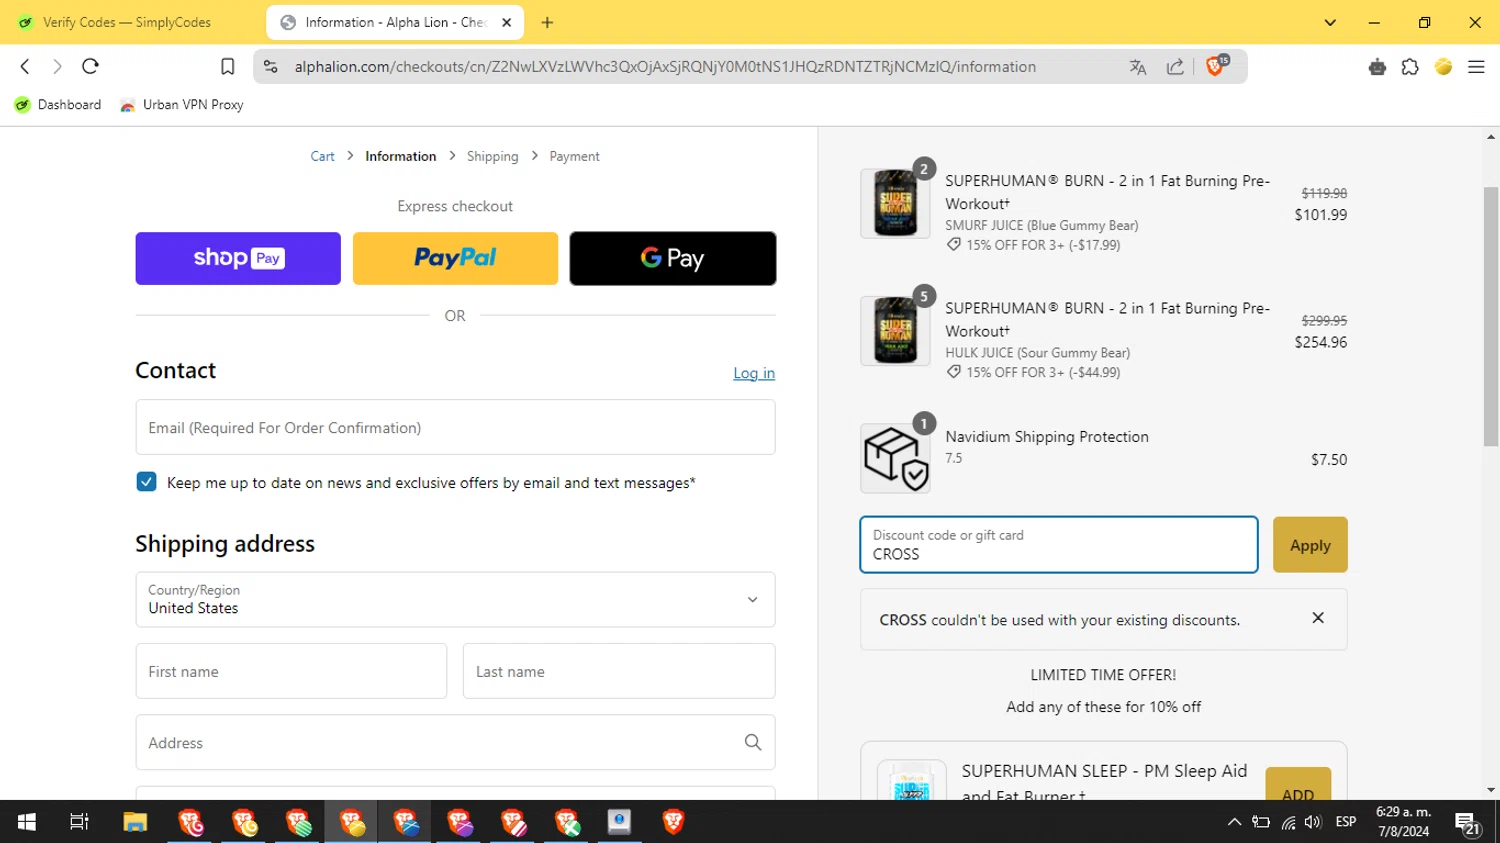Screen dimensions: 1500x843
Task: Go forward in browser history
Action: coord(57,66)
